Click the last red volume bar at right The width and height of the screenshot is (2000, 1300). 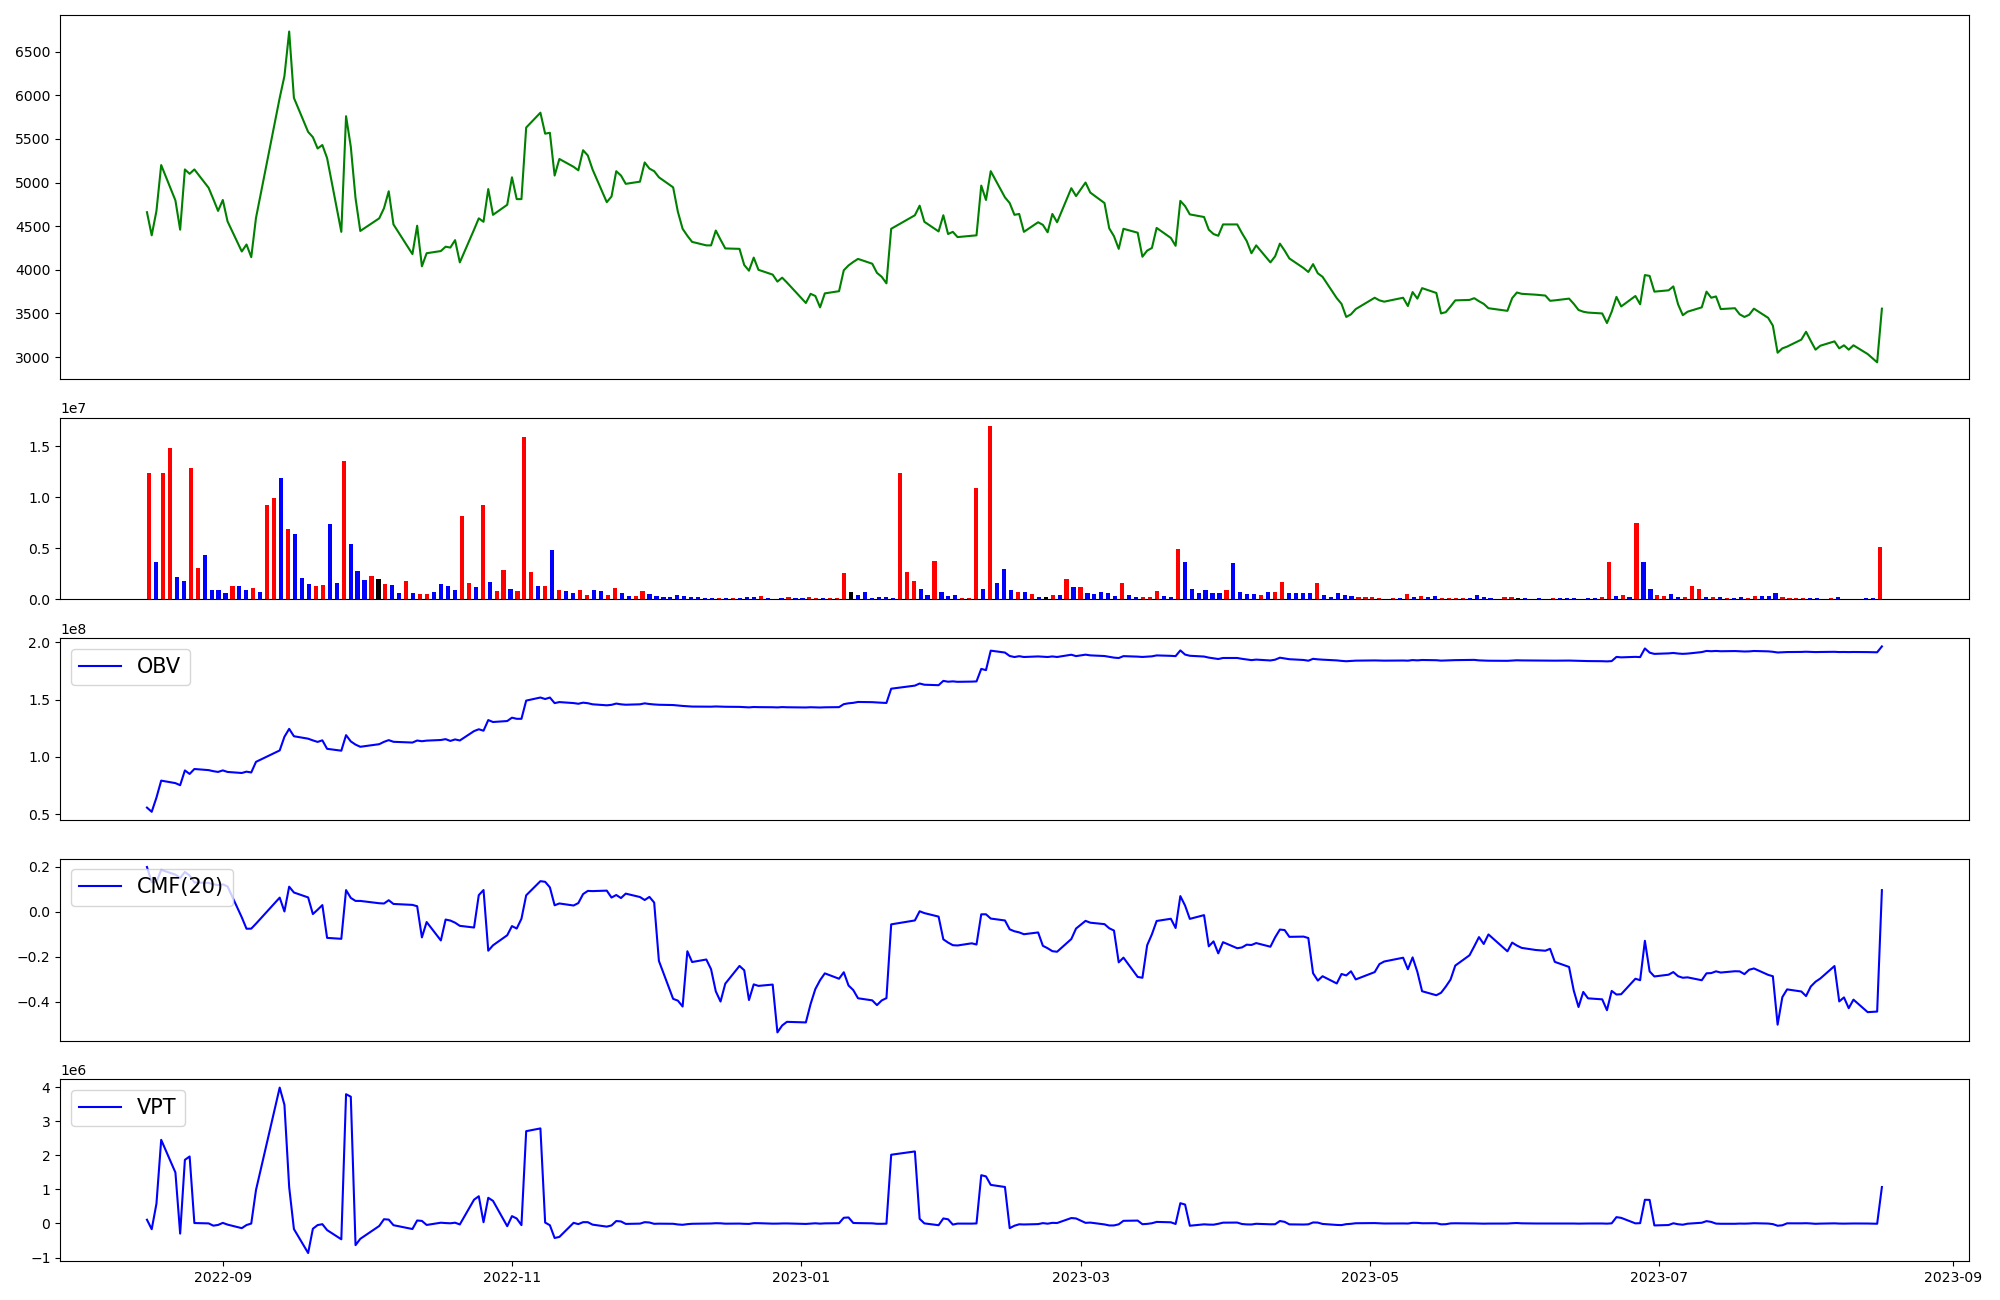[x=1880, y=573]
